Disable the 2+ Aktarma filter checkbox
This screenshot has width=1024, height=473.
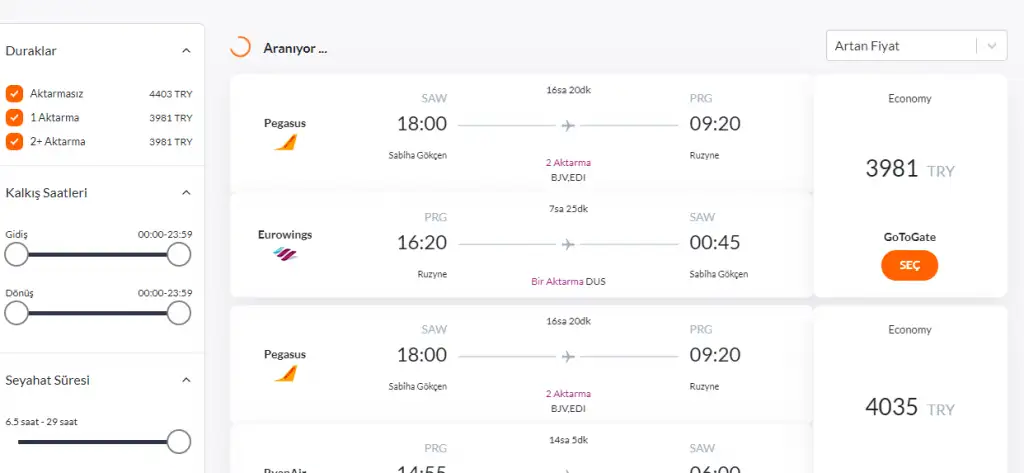(14, 142)
